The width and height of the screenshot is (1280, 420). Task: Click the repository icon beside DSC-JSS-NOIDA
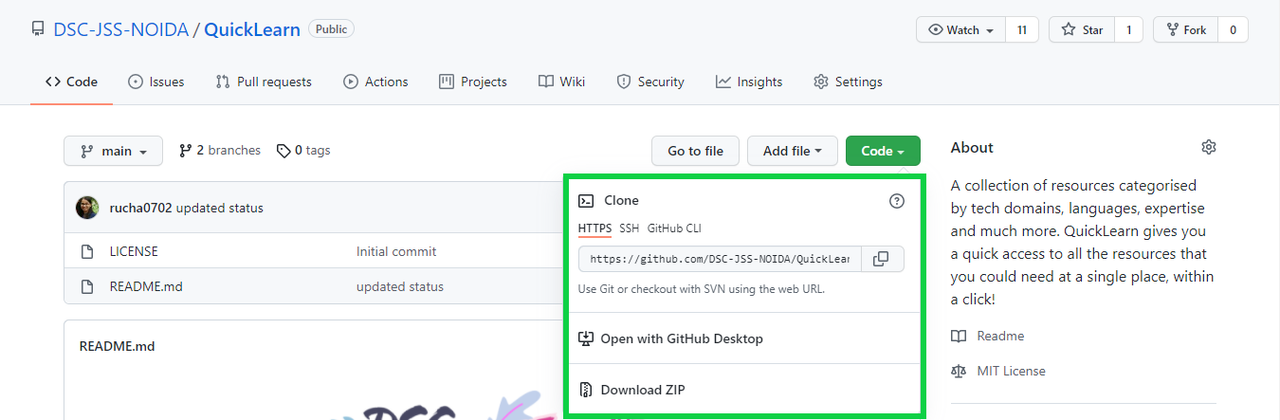click(x=38, y=29)
